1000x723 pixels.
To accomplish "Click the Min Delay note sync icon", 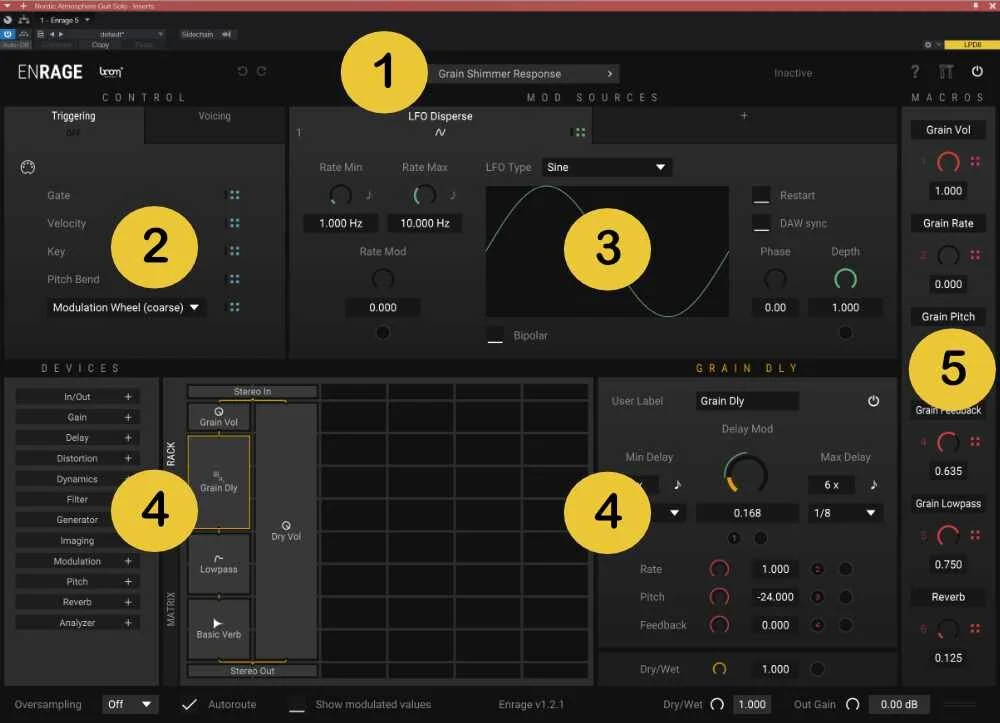I will [677, 485].
